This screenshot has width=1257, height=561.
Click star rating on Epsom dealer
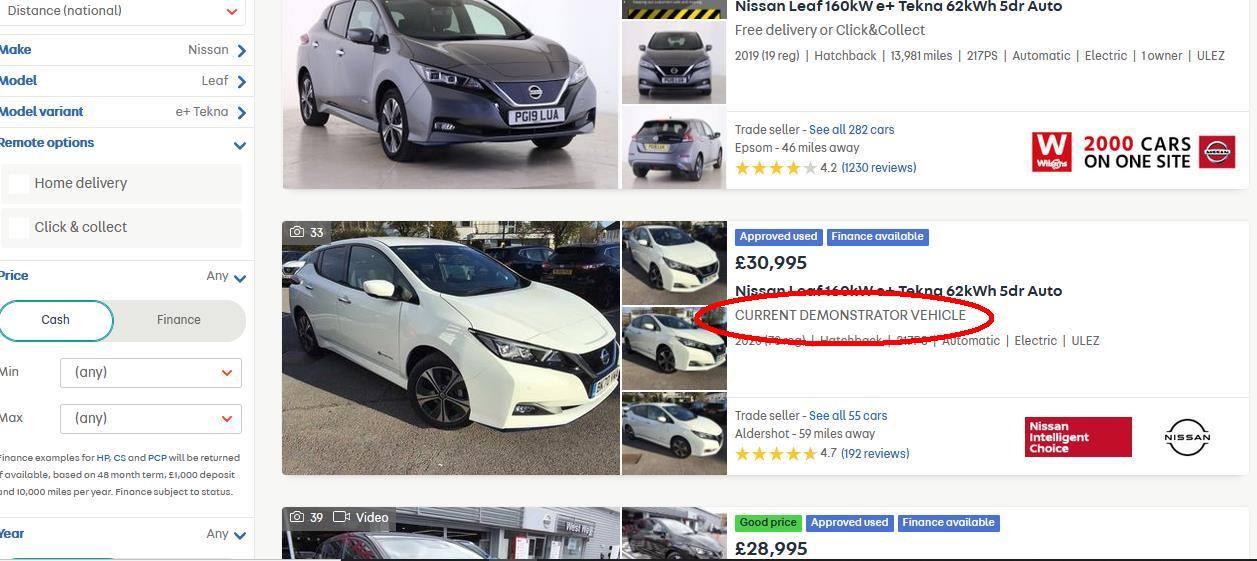point(775,168)
